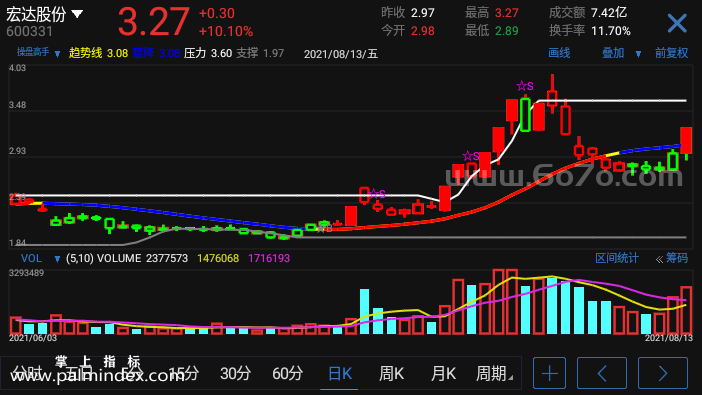Toggle the 前复权 adjustment setting
Screen dimensions: 702x395
pos(671,53)
